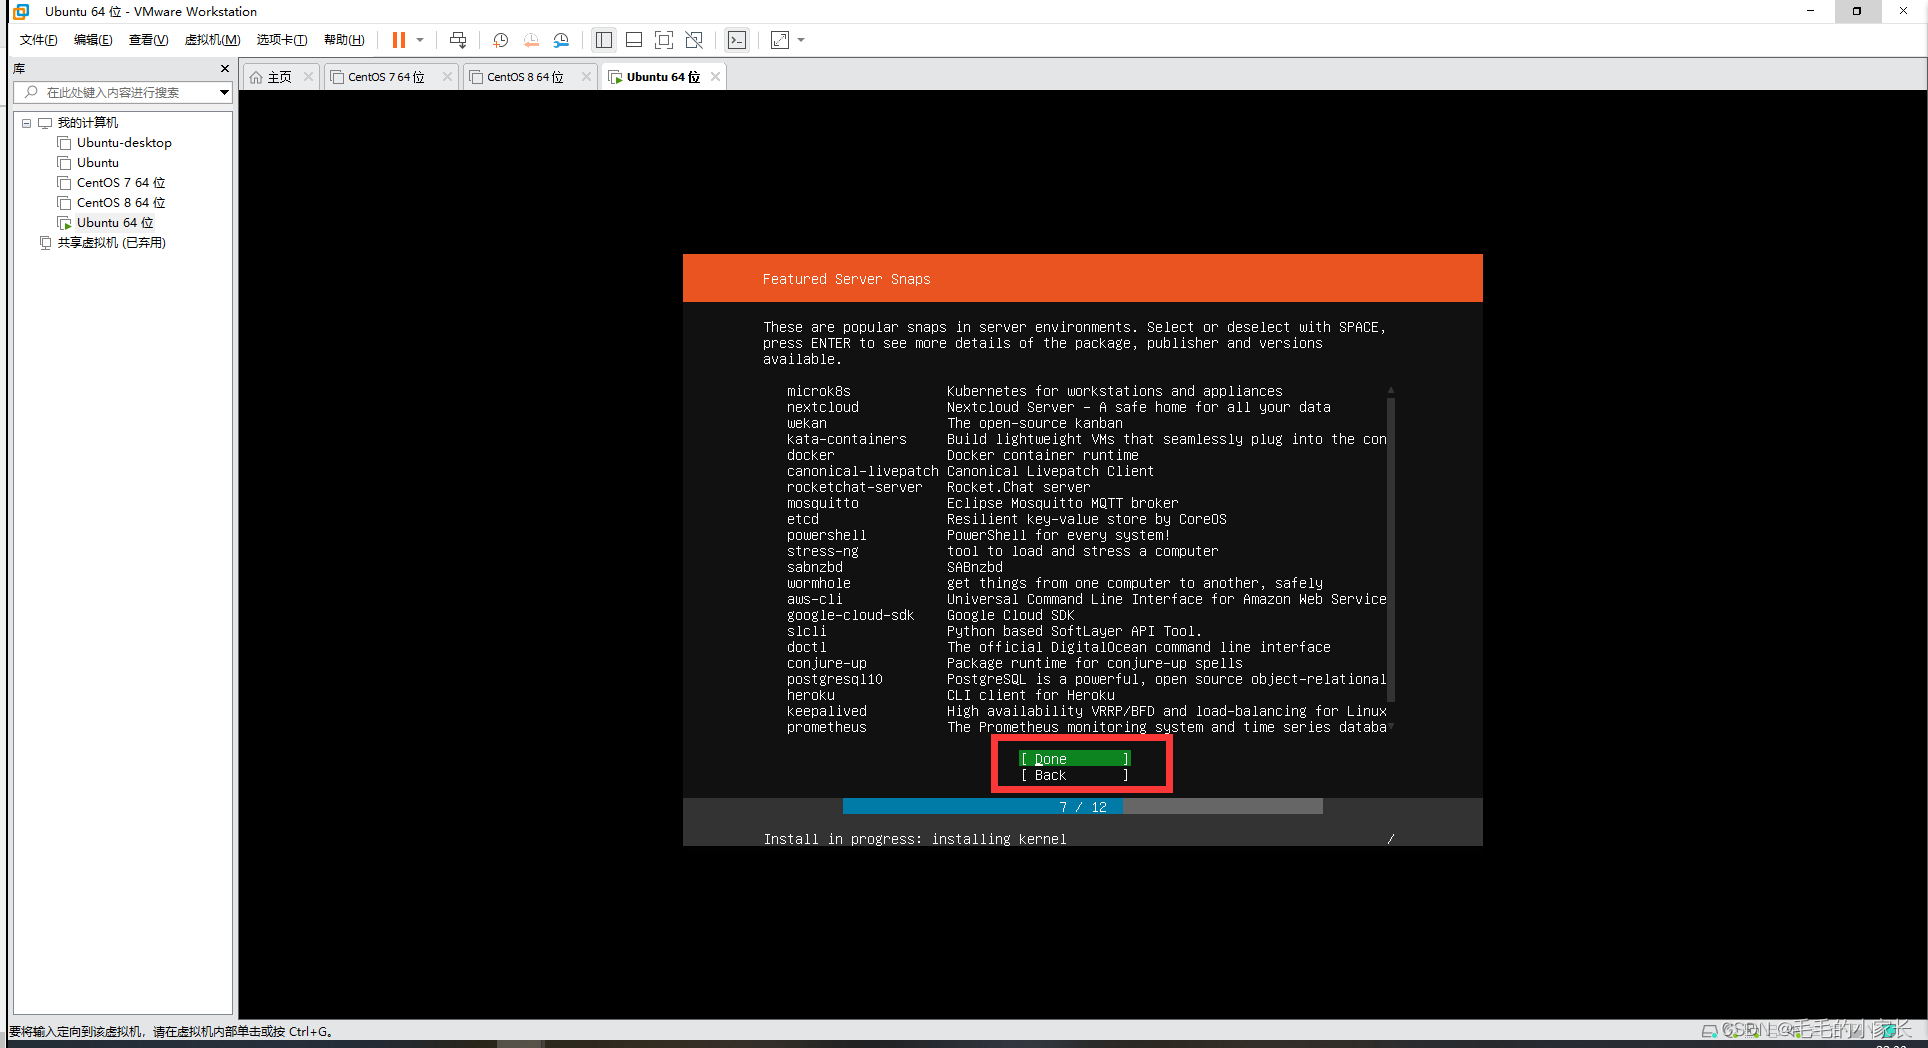This screenshot has width=1928, height=1048.
Task: Toggle console view
Action: (737, 40)
